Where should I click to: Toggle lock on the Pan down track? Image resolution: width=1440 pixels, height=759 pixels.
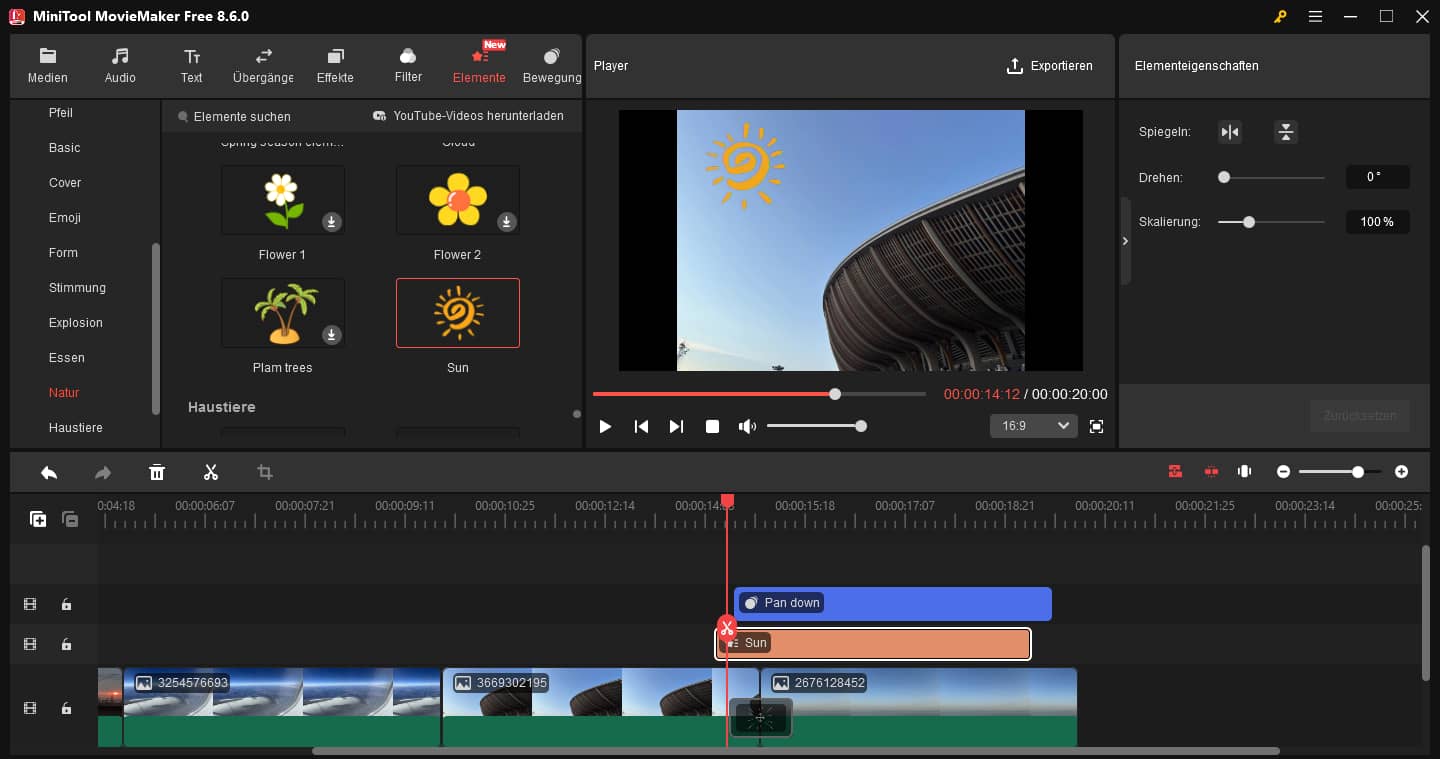[x=66, y=604]
